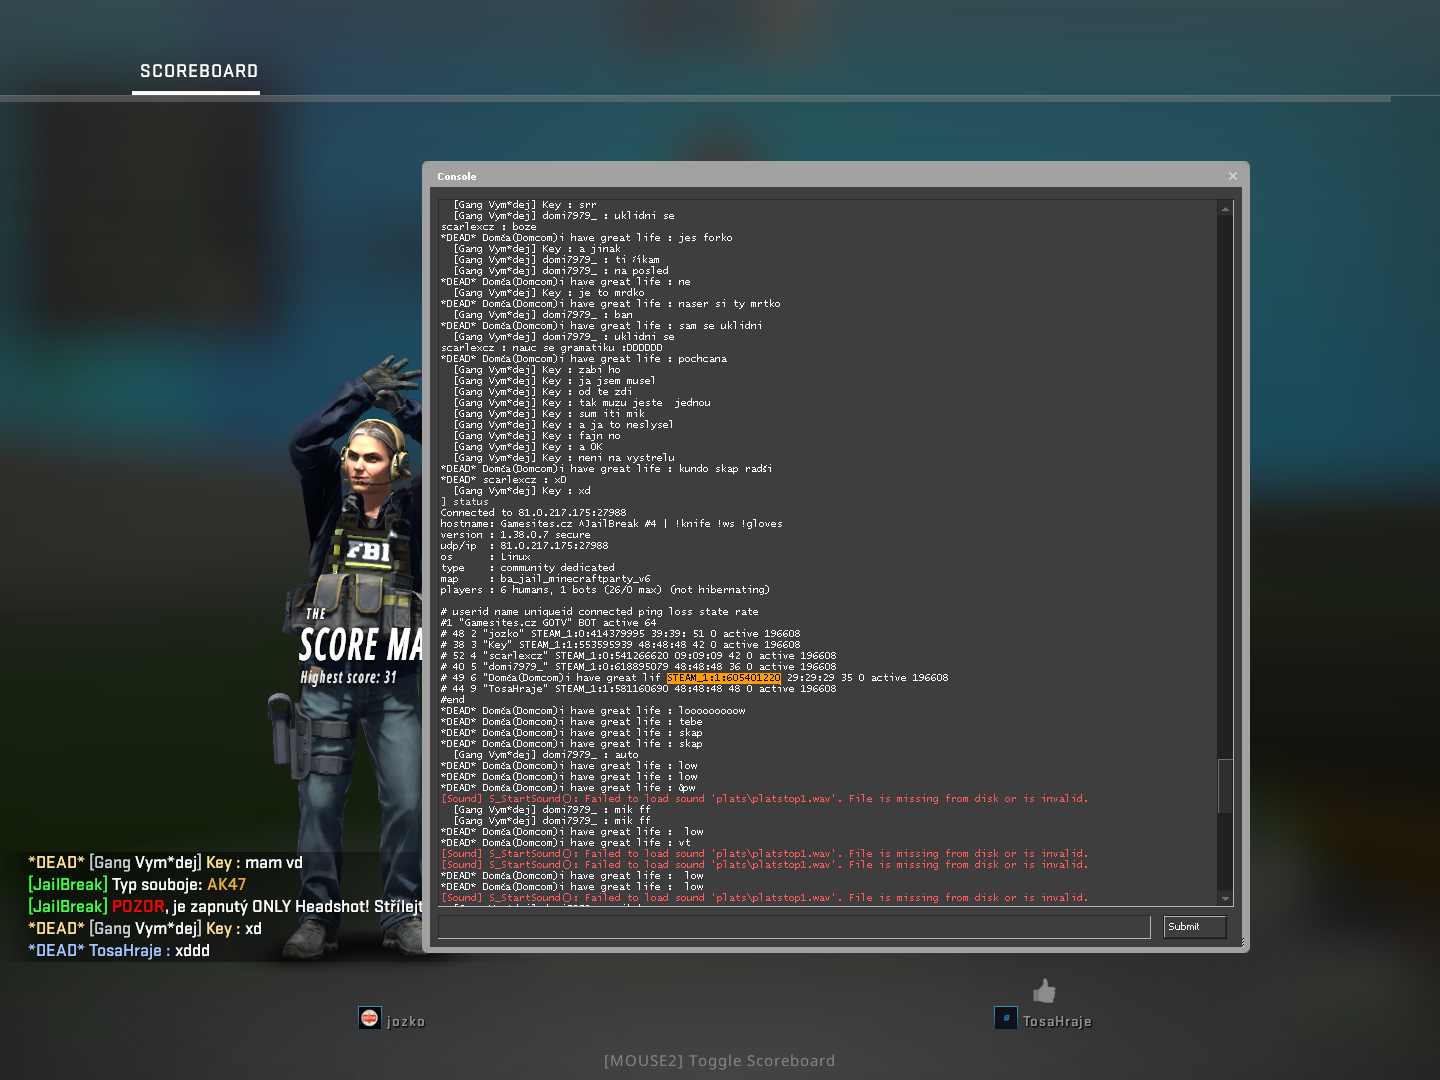Focus the console command input field
The height and width of the screenshot is (1080, 1440).
point(793,927)
